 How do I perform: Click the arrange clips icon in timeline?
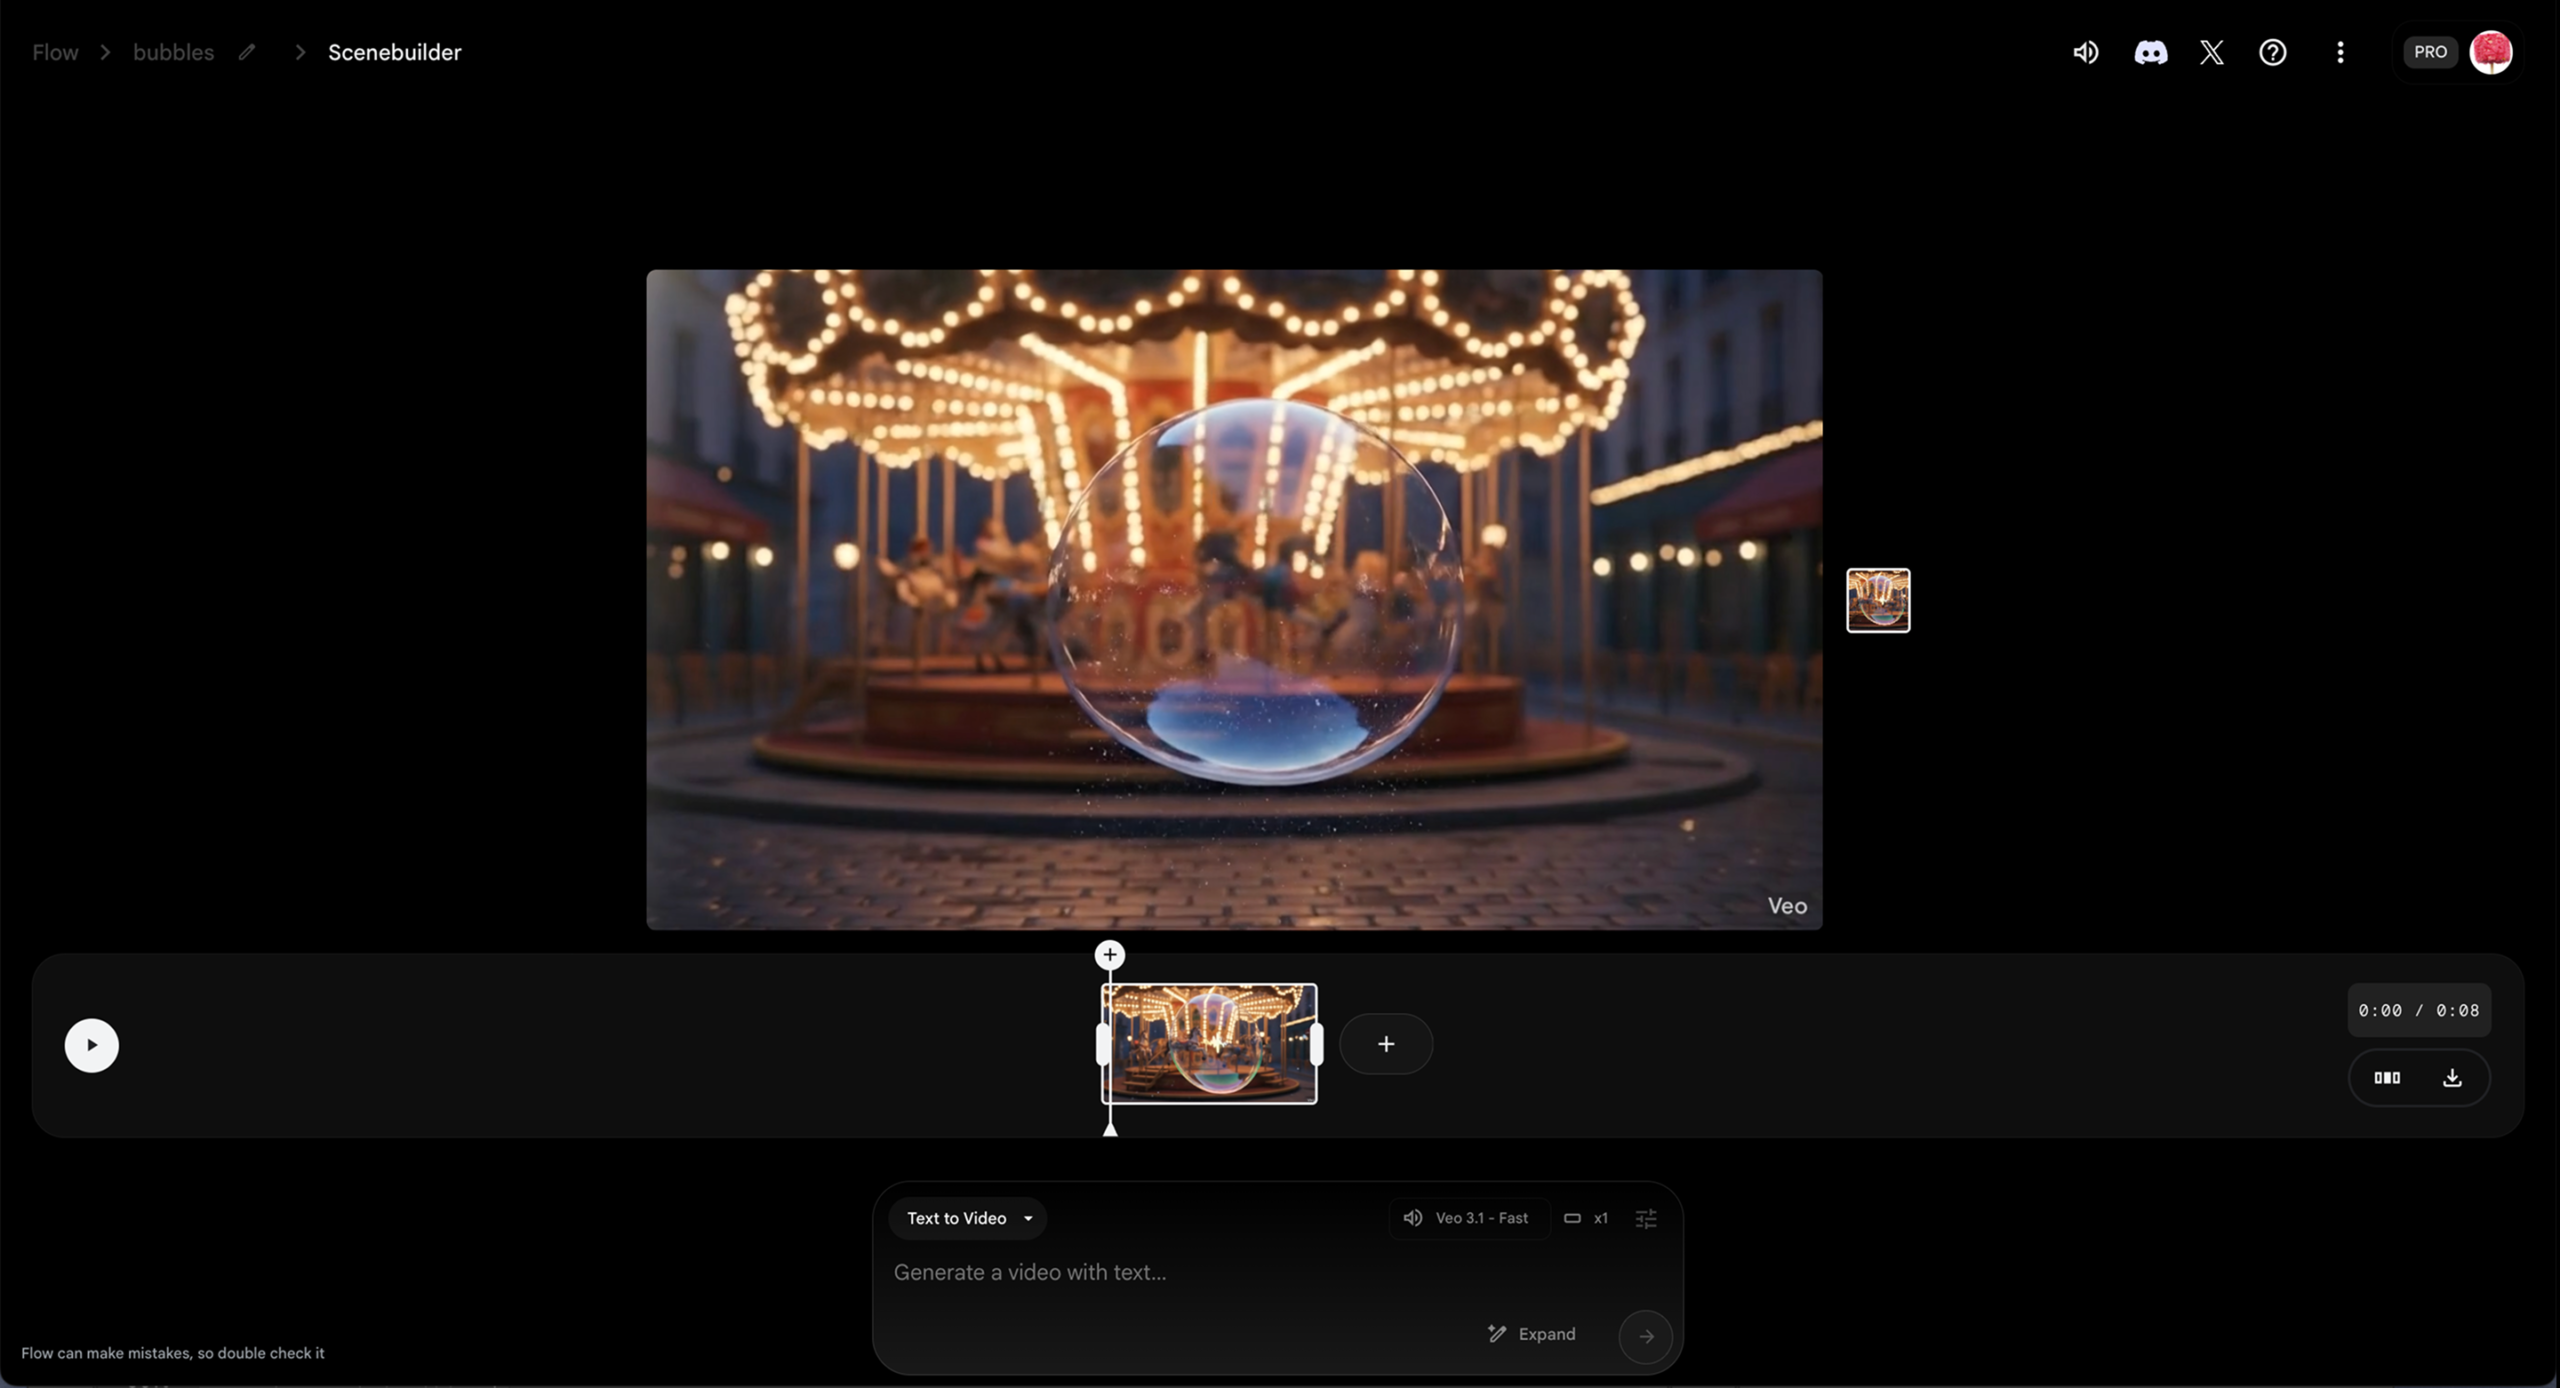pos(2387,1077)
